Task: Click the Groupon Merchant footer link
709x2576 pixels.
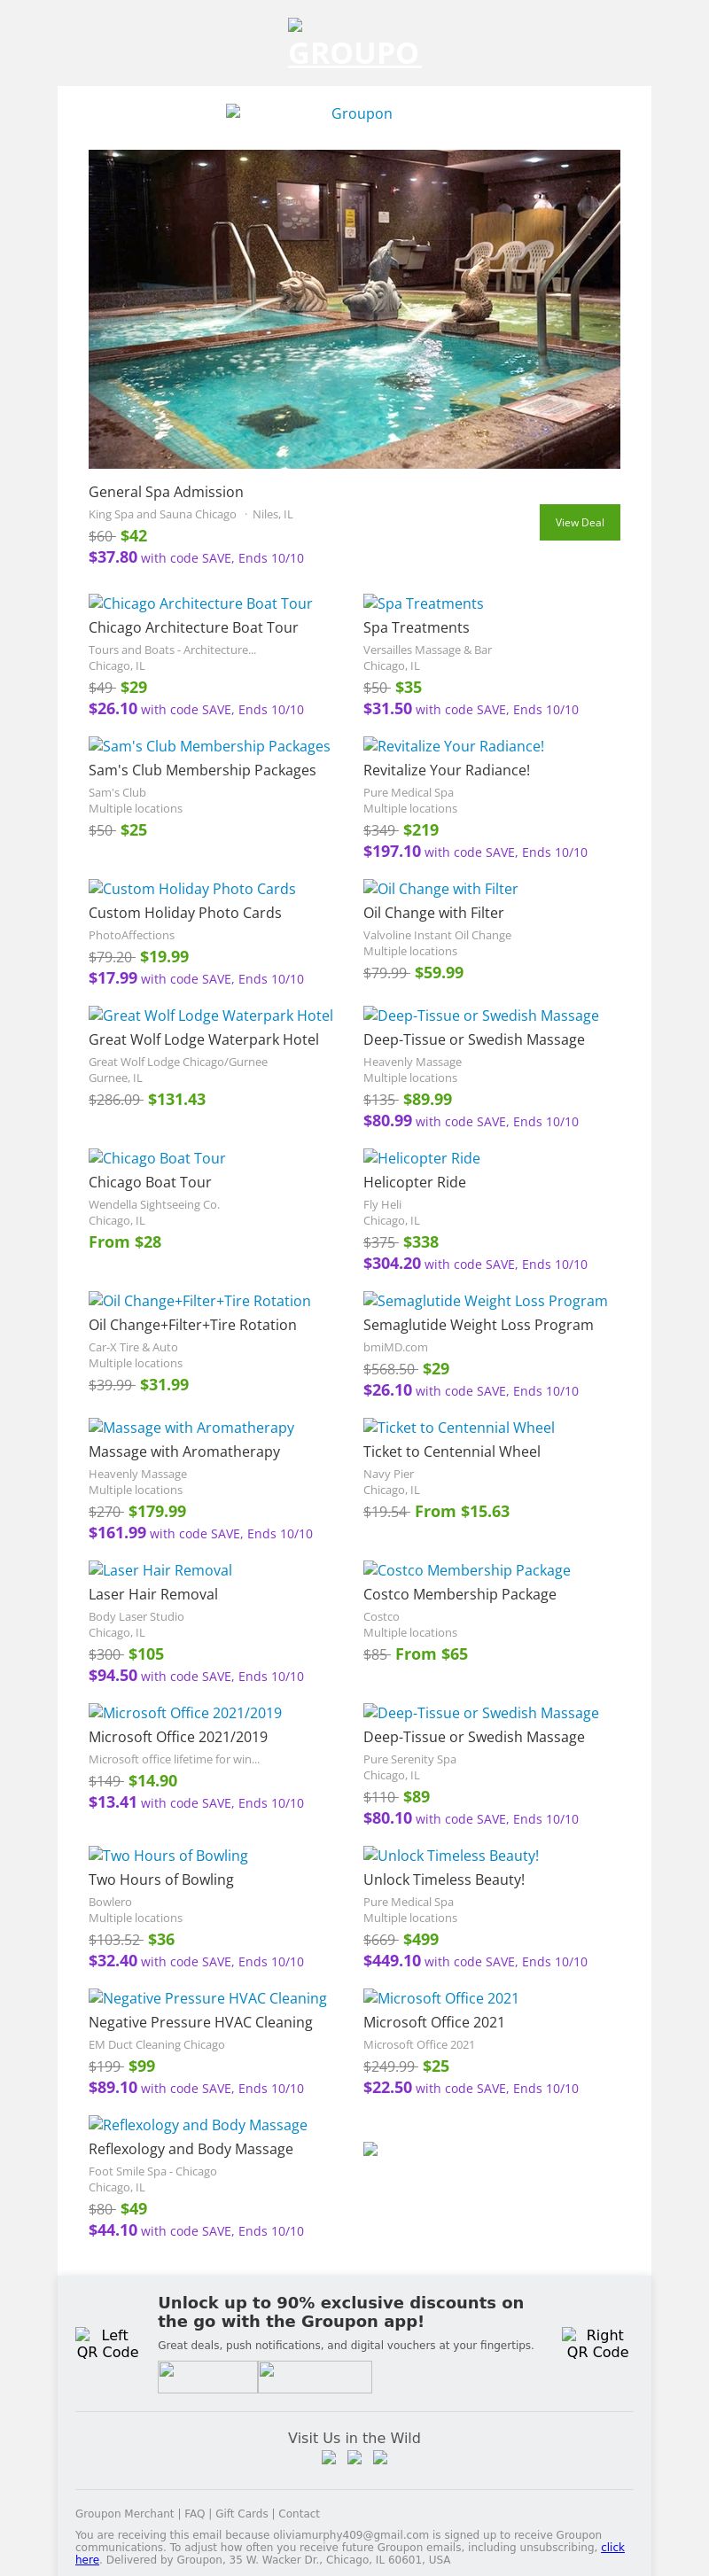Action: 124,2513
